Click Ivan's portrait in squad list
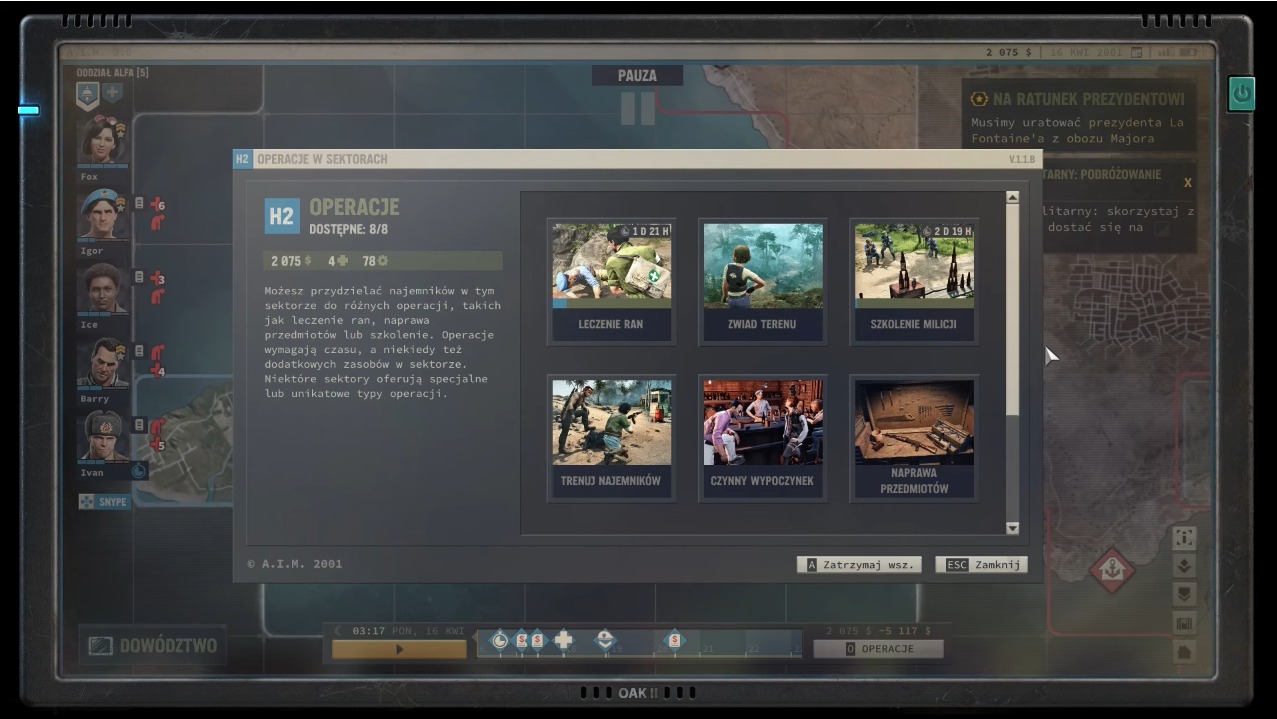 pos(103,437)
